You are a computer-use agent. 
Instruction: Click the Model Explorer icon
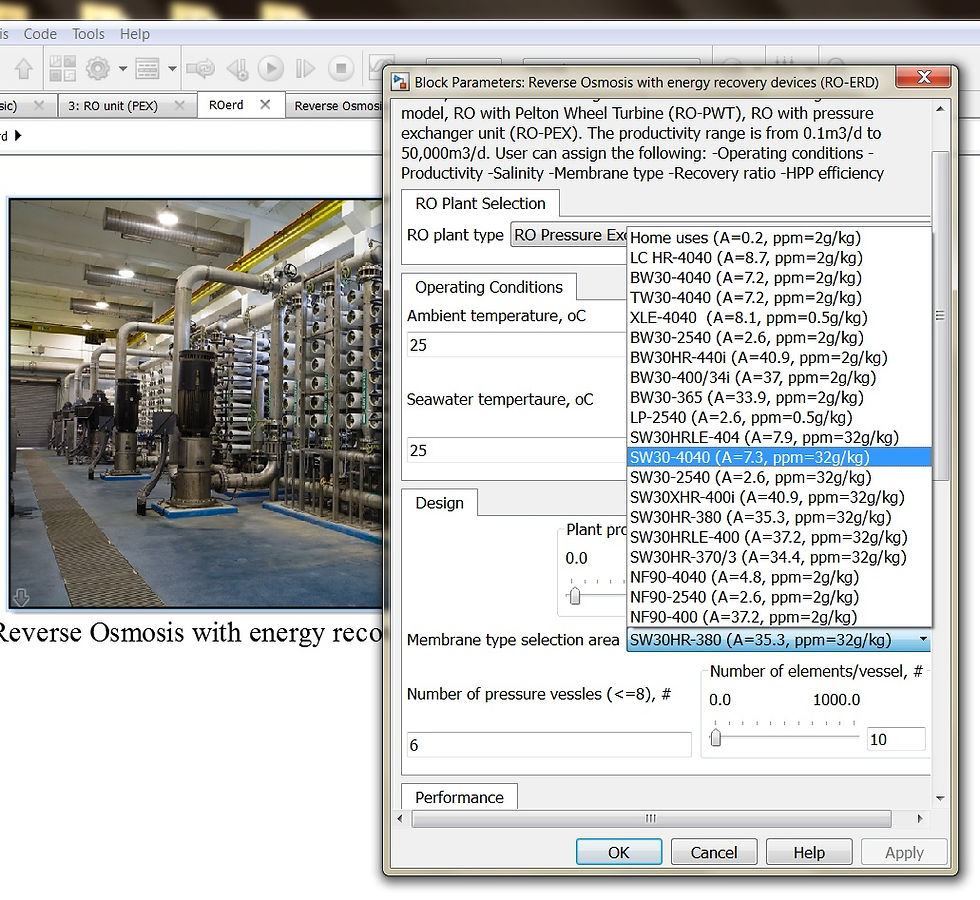(147, 69)
